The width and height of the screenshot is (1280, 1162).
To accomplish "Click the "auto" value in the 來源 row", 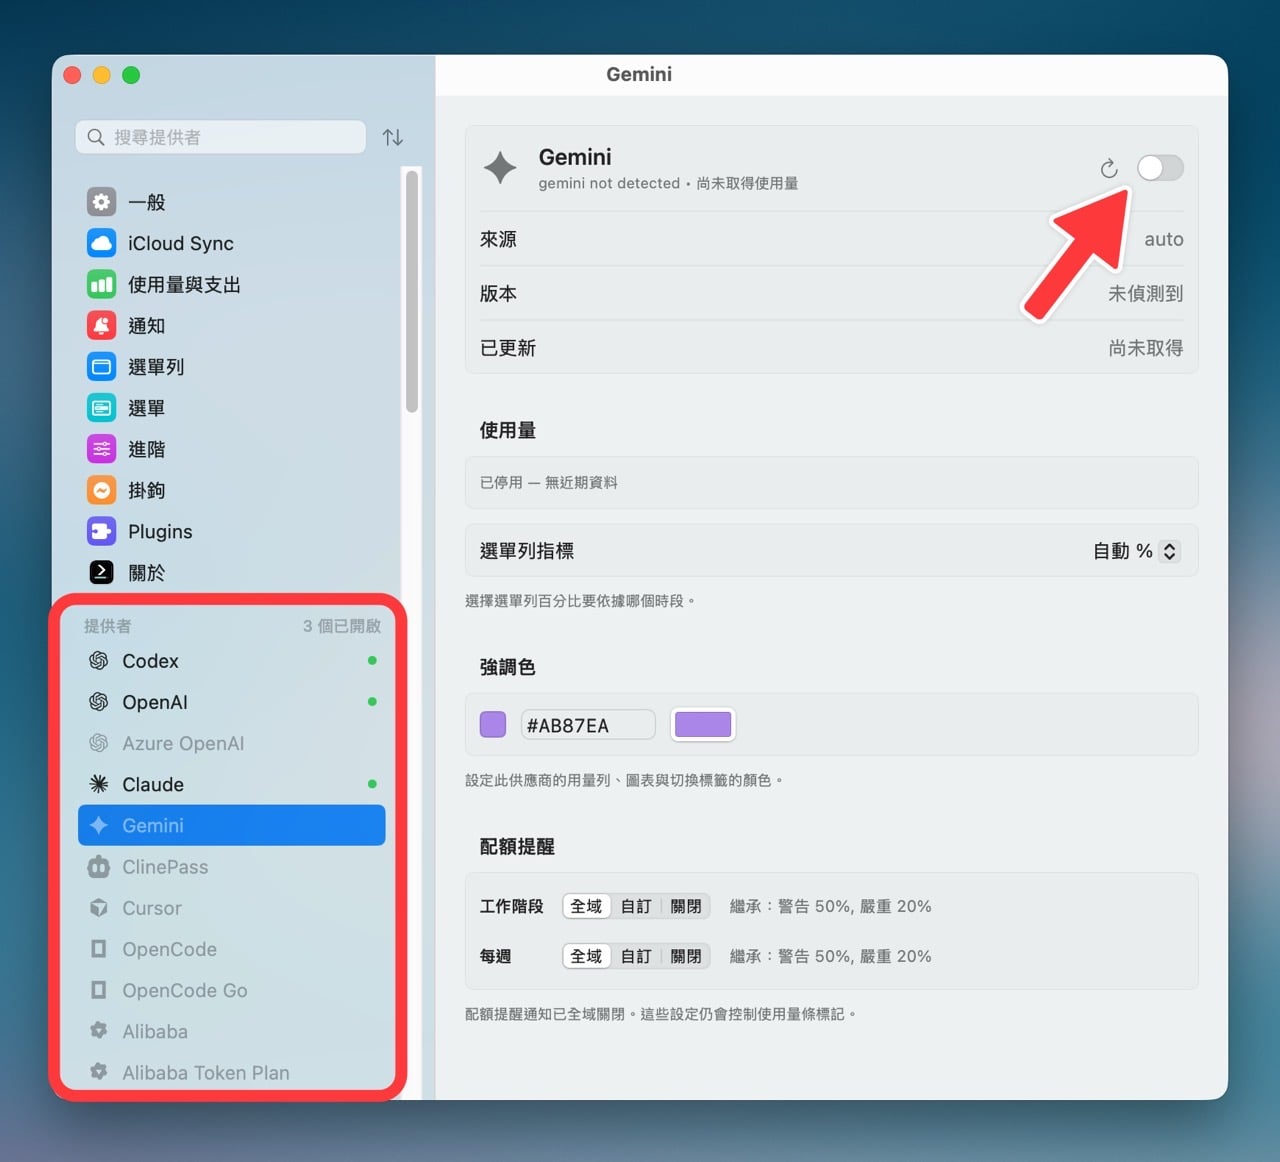I will tap(1164, 239).
